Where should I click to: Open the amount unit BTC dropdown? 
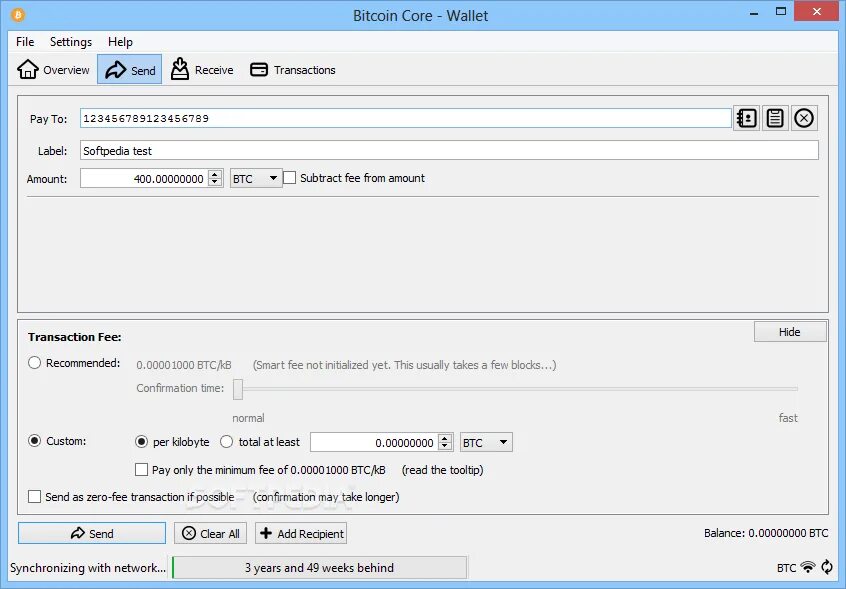pos(256,179)
